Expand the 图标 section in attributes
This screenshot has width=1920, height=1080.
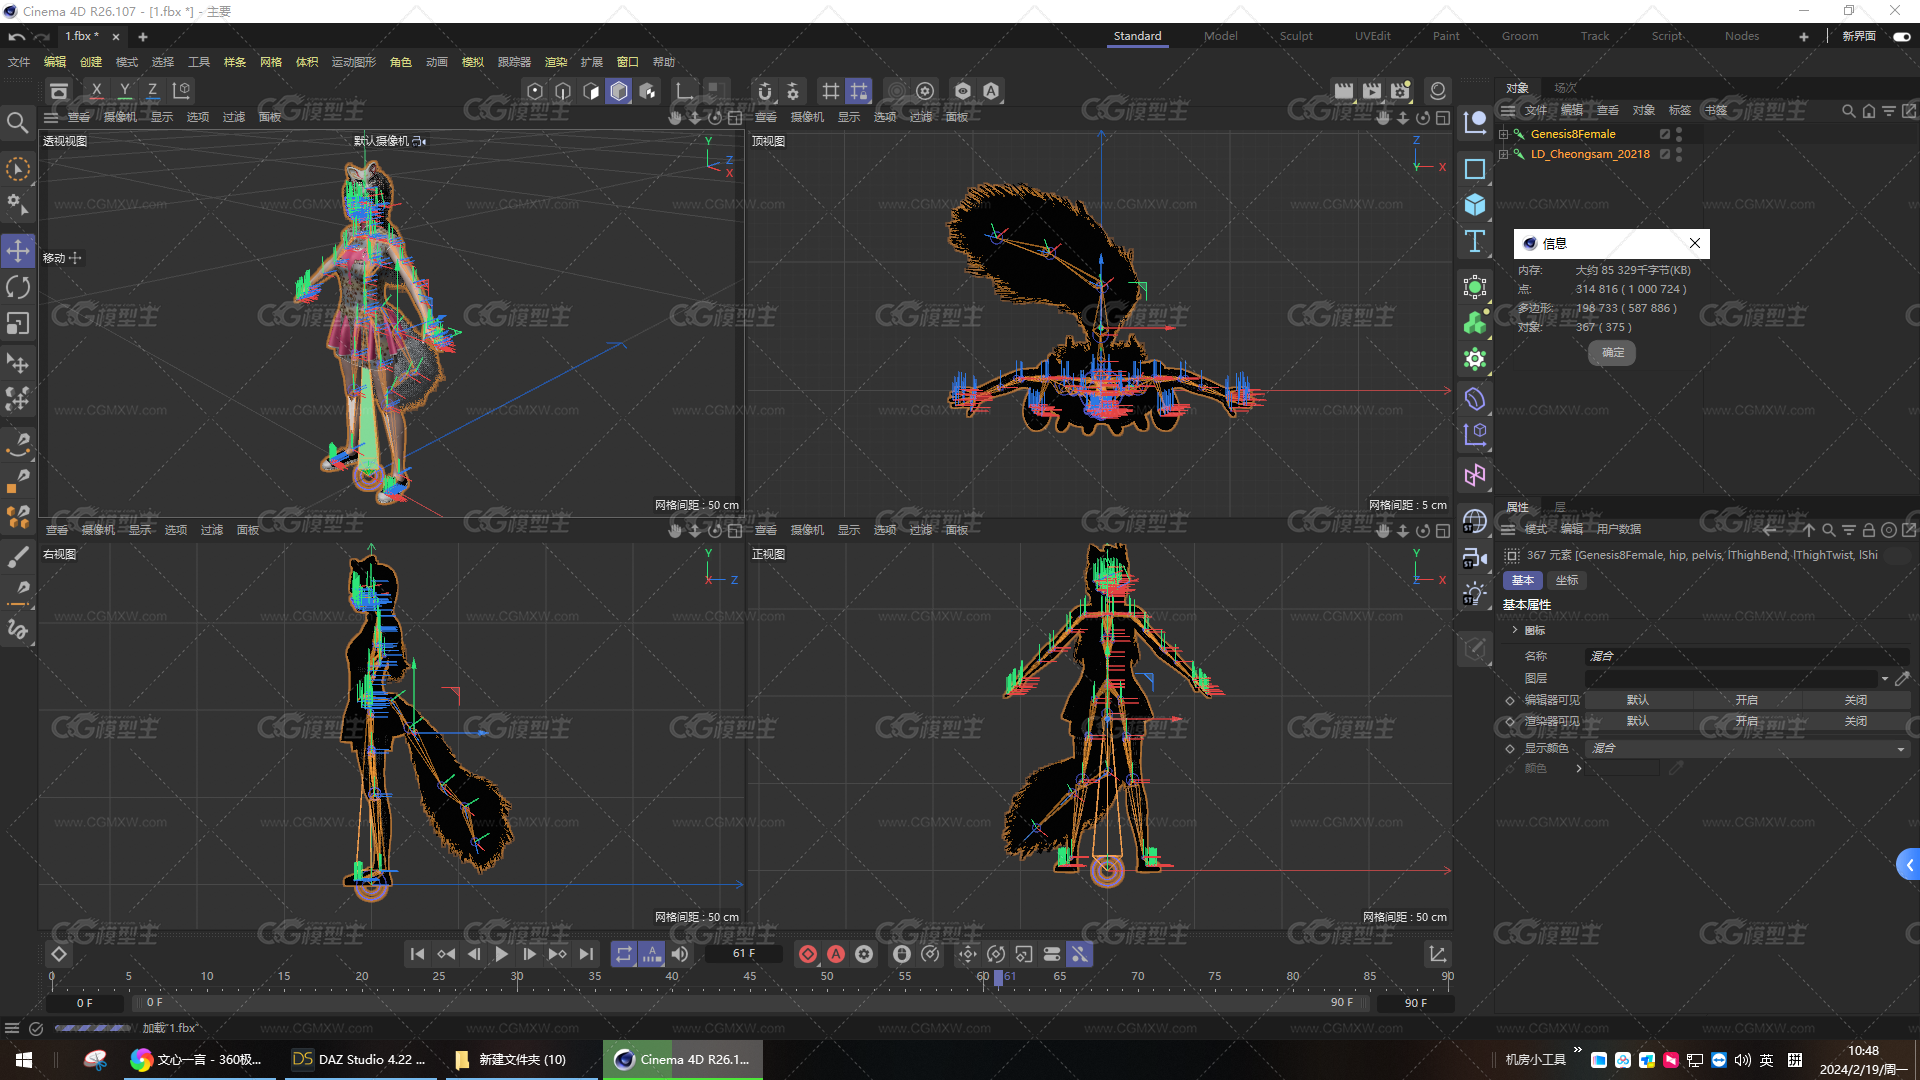[x=1516, y=630]
